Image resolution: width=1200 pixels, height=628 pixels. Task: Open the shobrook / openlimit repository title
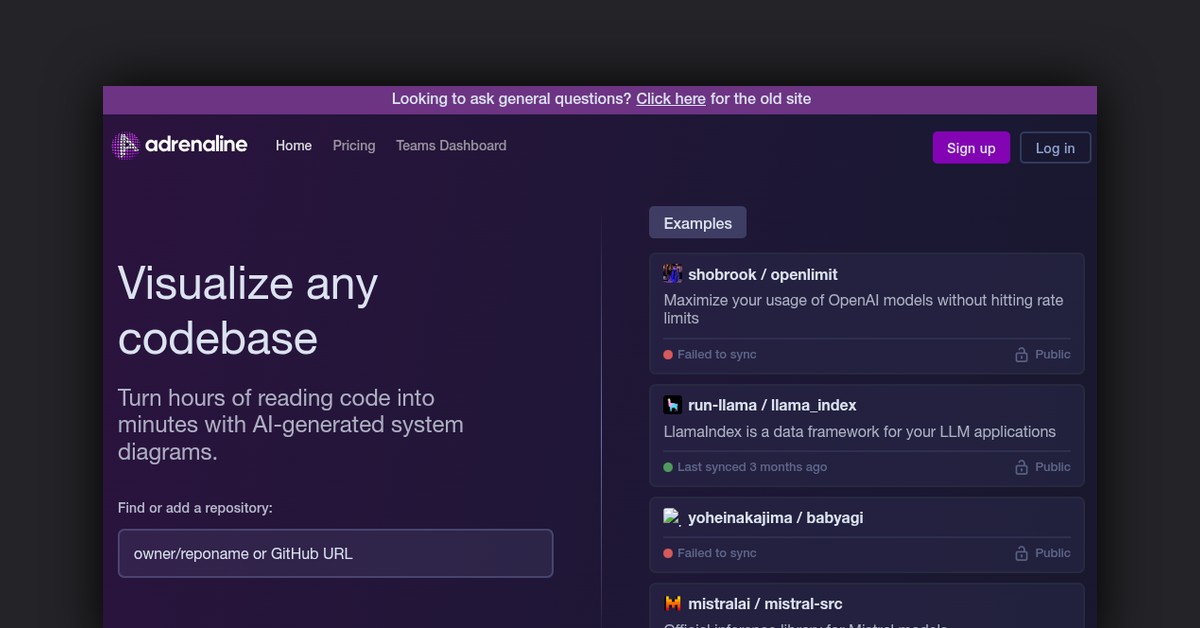(762, 274)
